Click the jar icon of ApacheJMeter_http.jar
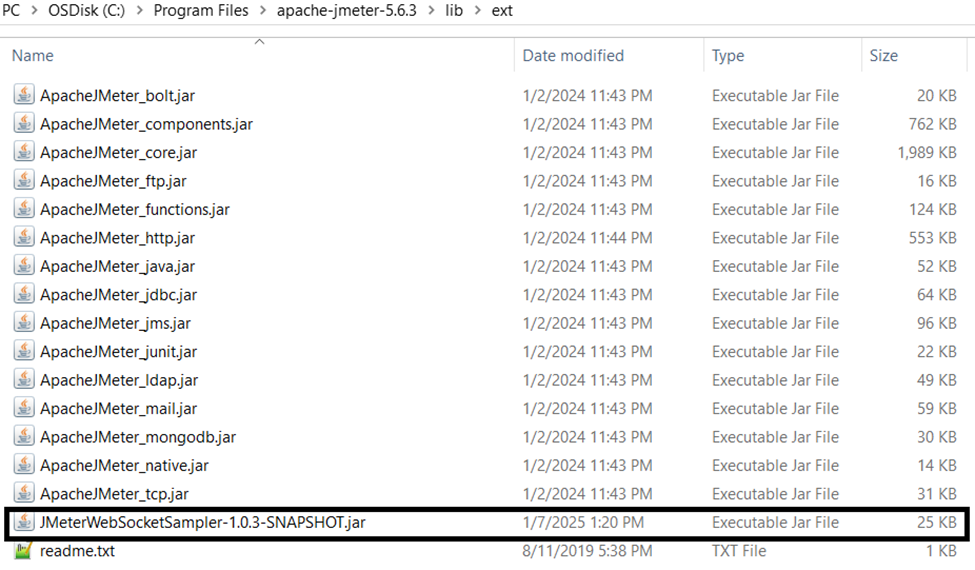This screenshot has height=570, width=975. [24, 237]
